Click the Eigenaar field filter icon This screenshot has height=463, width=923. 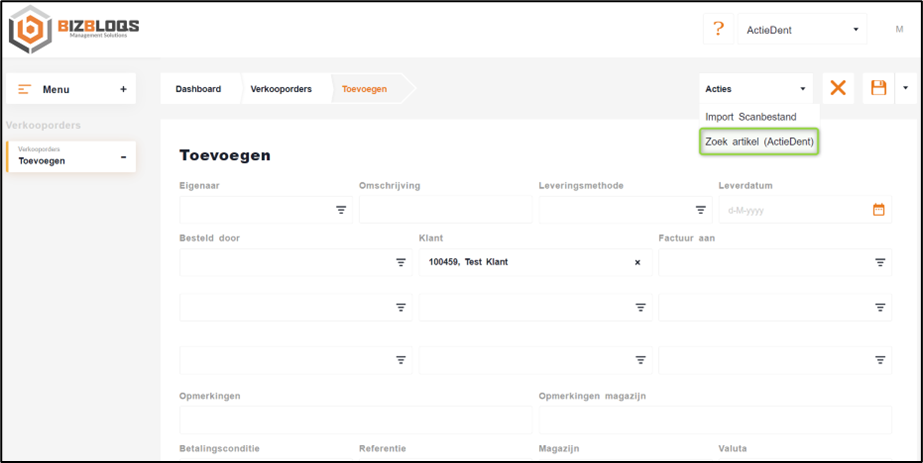click(341, 210)
